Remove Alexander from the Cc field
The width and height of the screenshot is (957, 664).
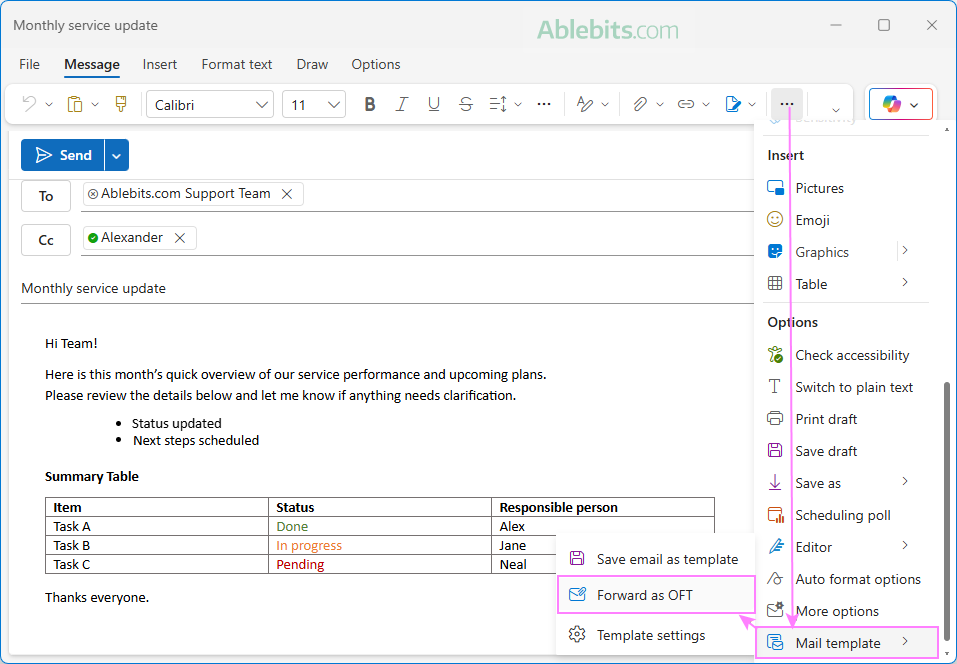click(179, 238)
